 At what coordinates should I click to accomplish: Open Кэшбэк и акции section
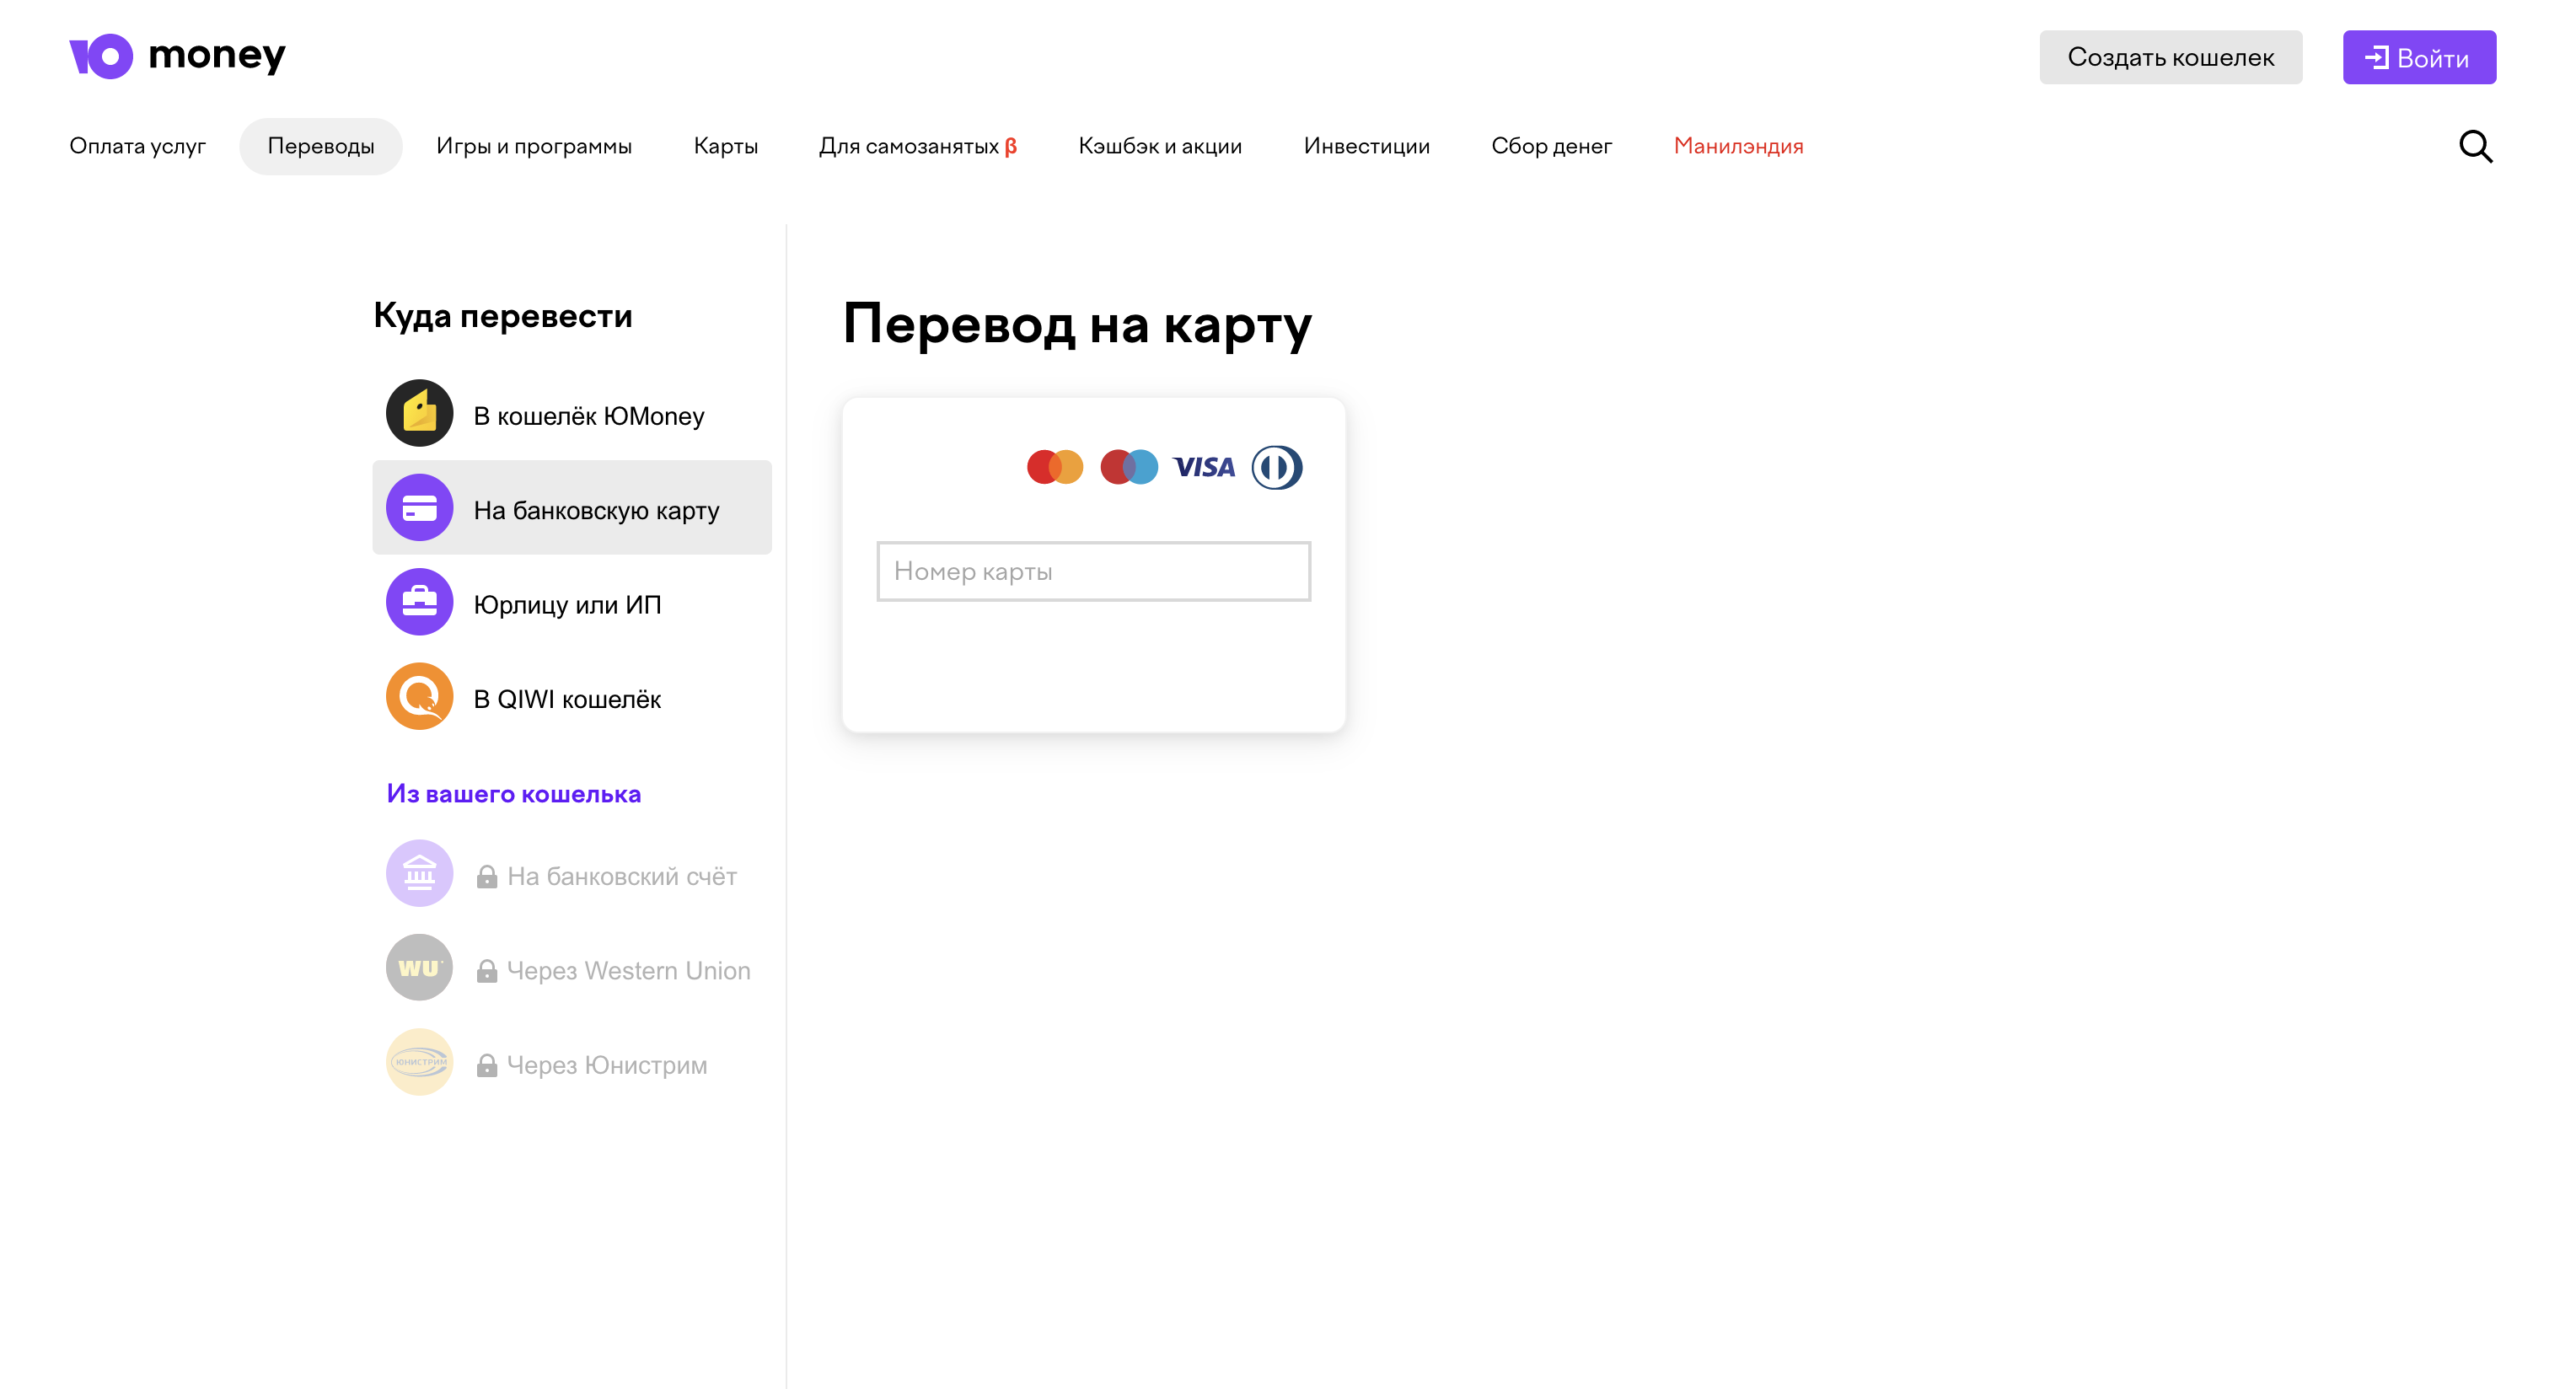[1160, 146]
